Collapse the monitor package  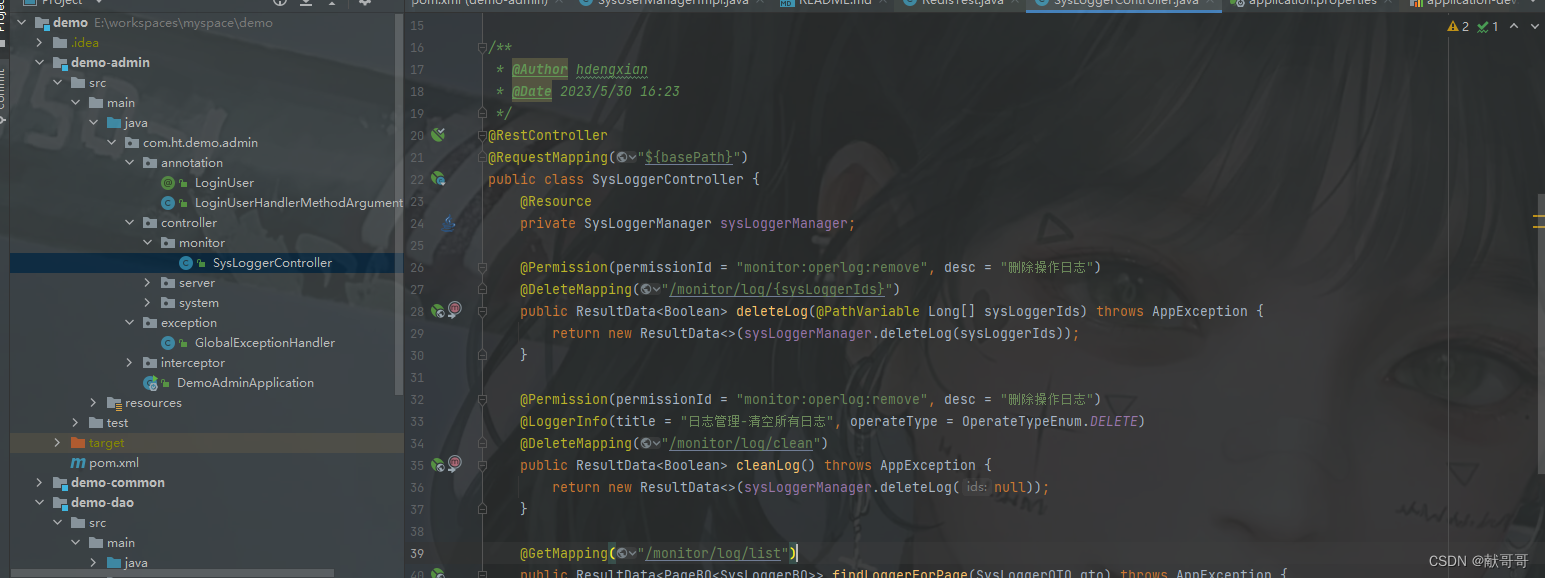click(148, 243)
